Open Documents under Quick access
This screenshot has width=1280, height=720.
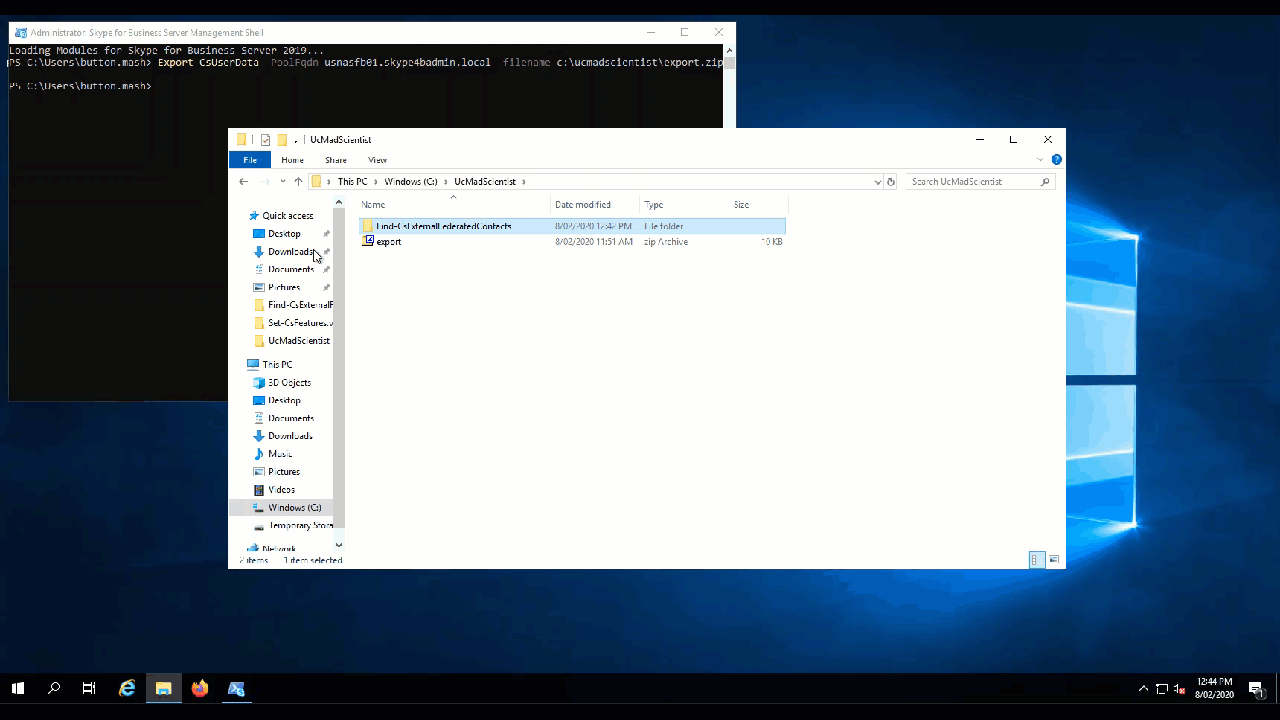[x=291, y=270]
